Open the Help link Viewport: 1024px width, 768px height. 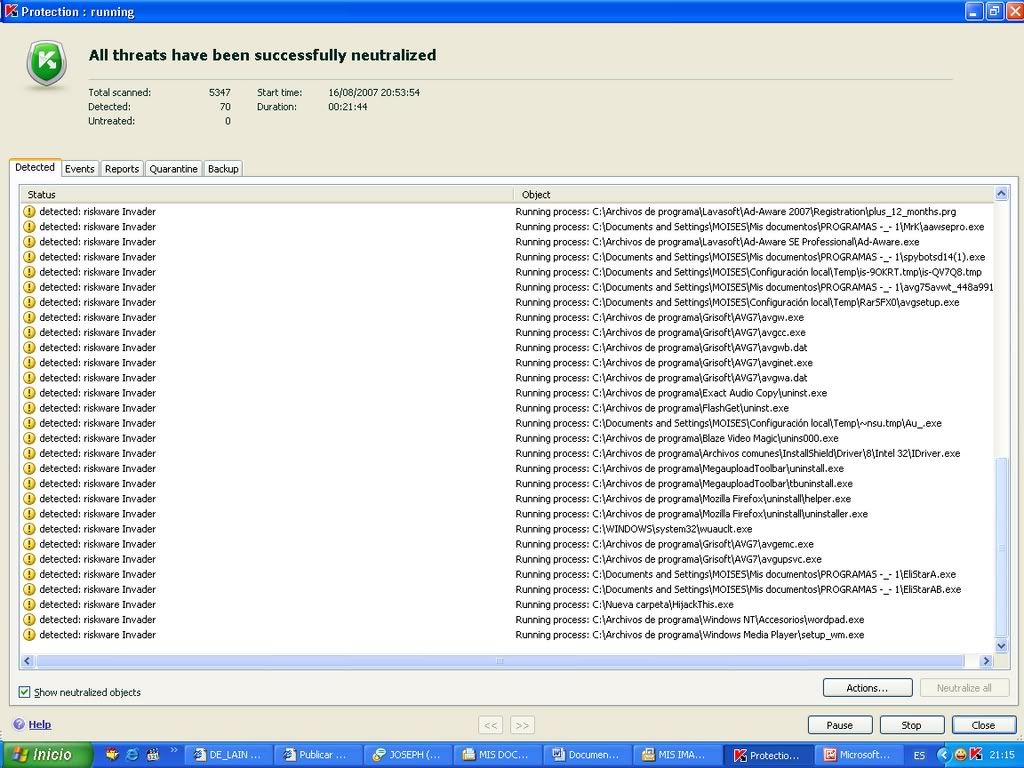[x=39, y=724]
